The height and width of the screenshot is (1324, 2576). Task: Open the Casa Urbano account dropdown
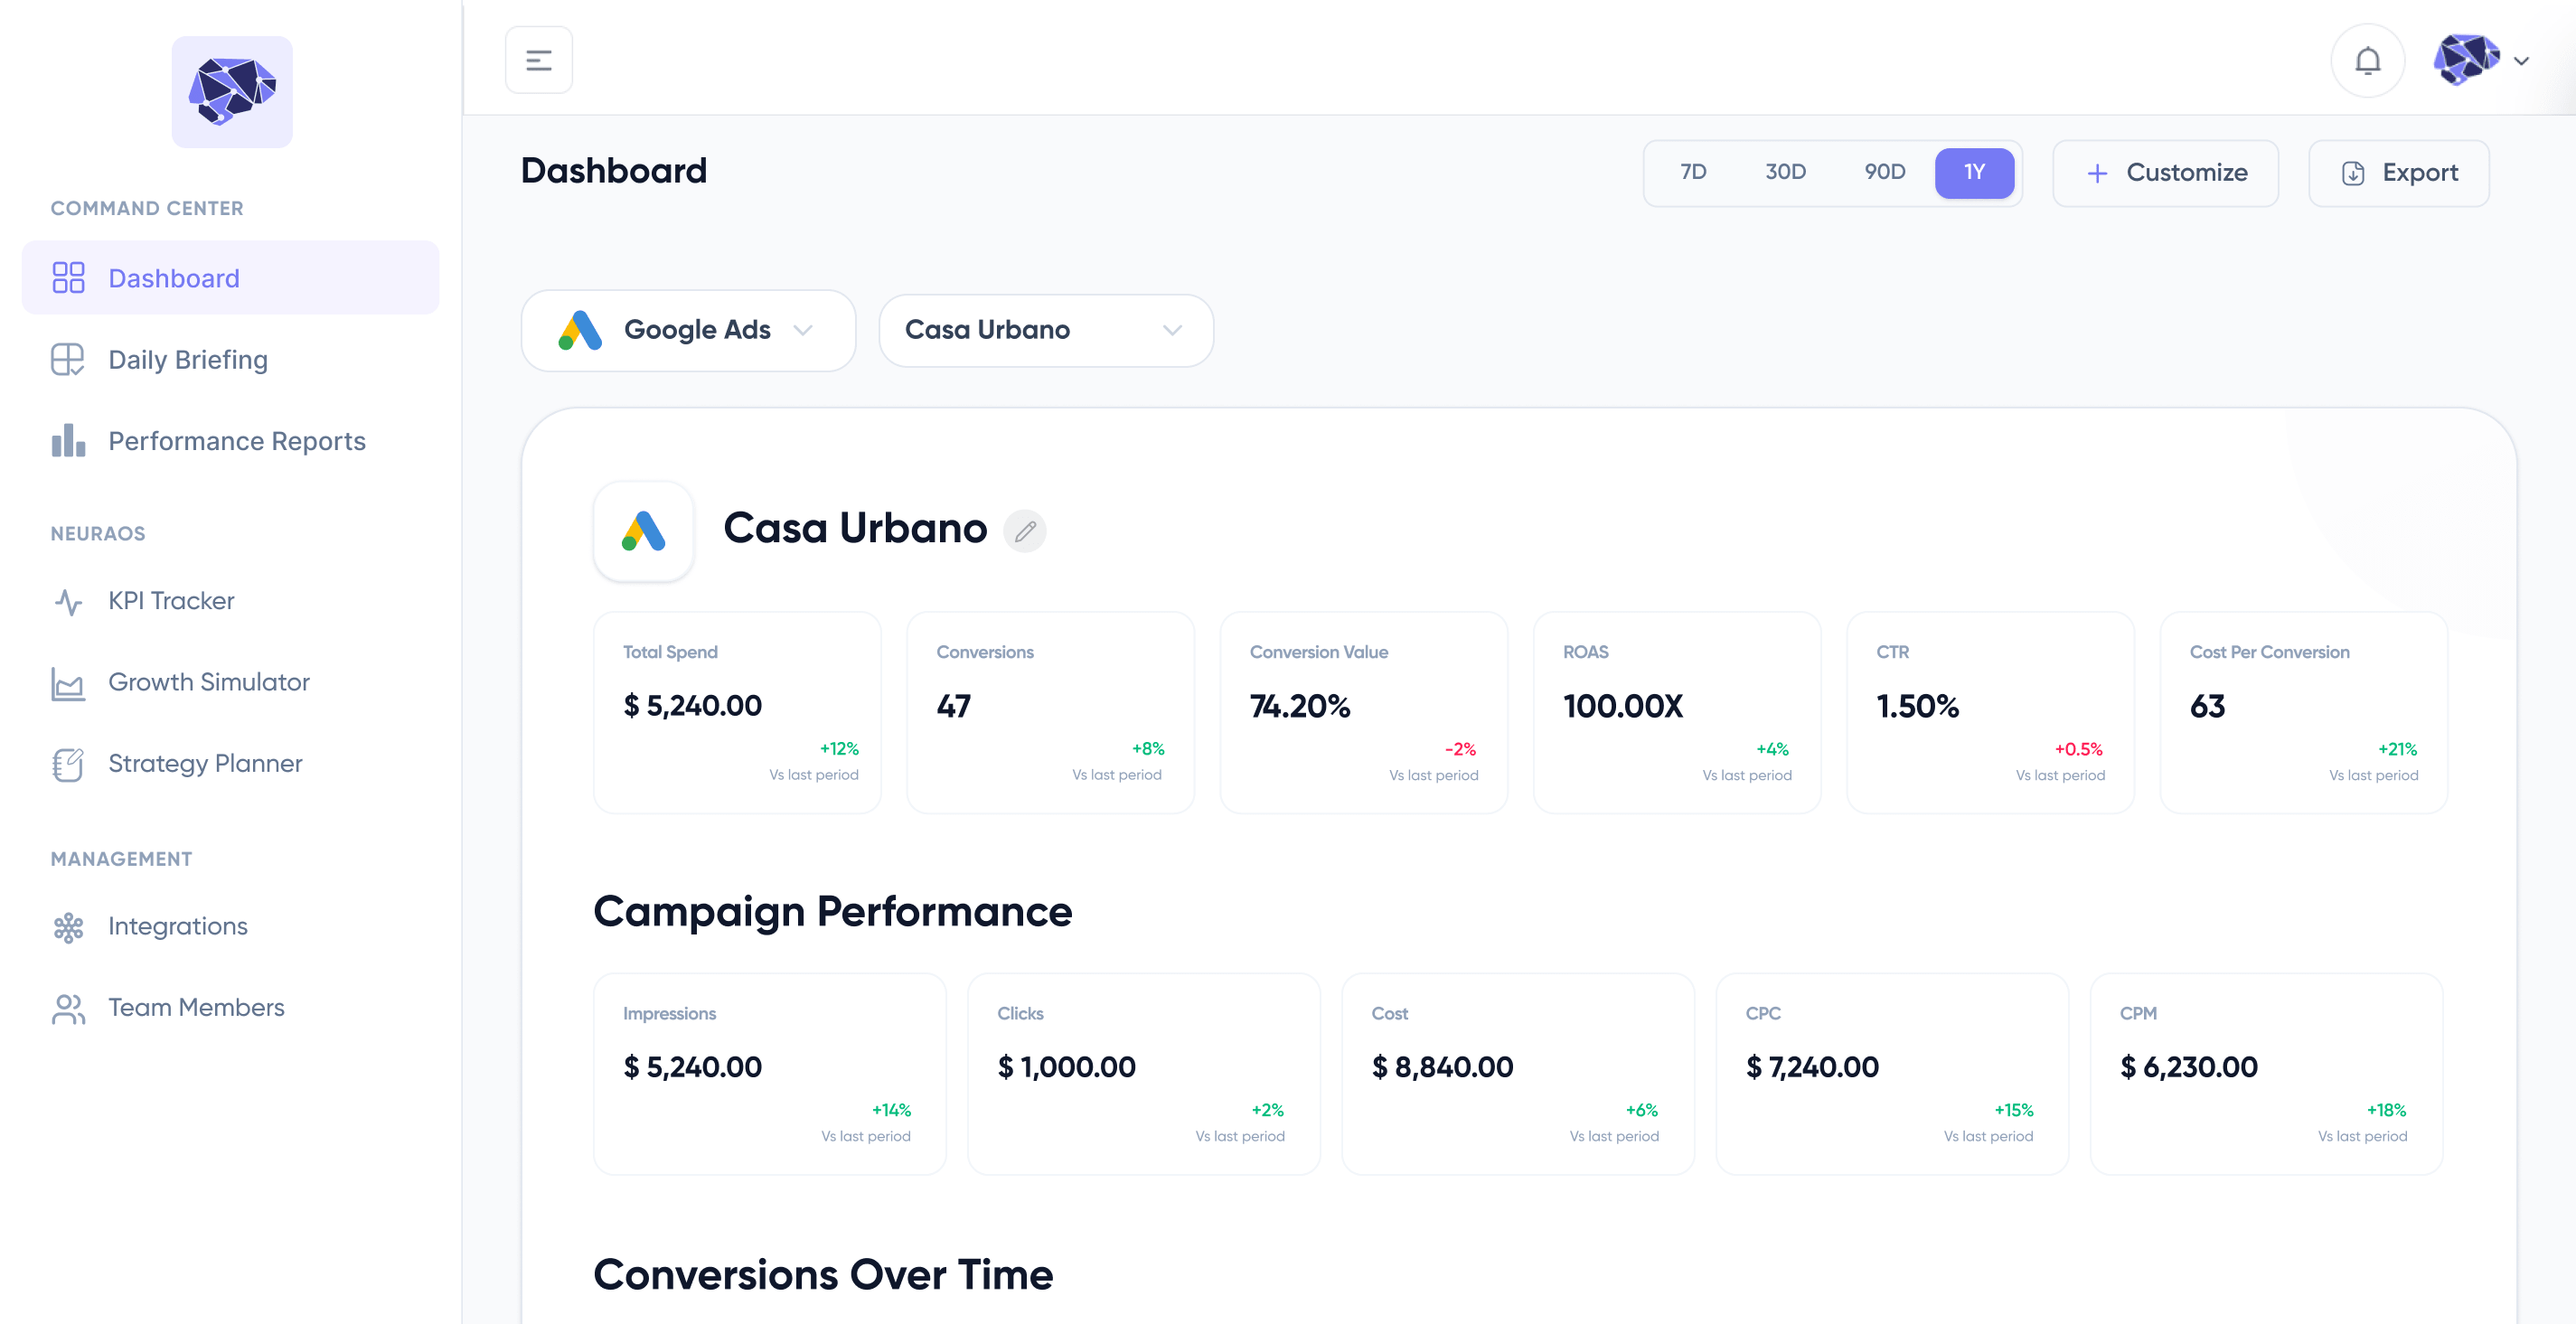click(x=1045, y=330)
